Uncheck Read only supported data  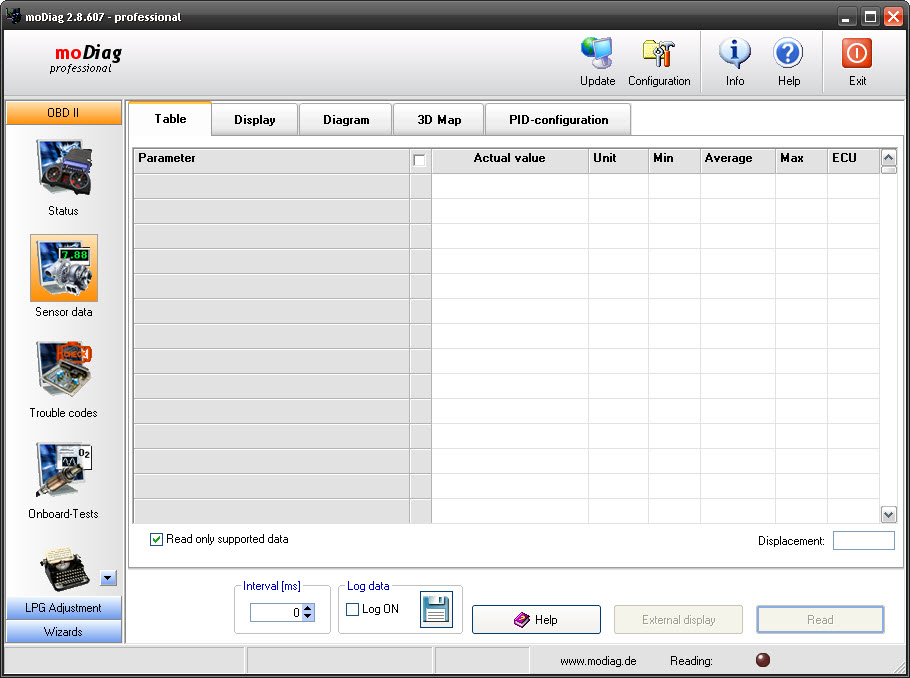(156, 540)
